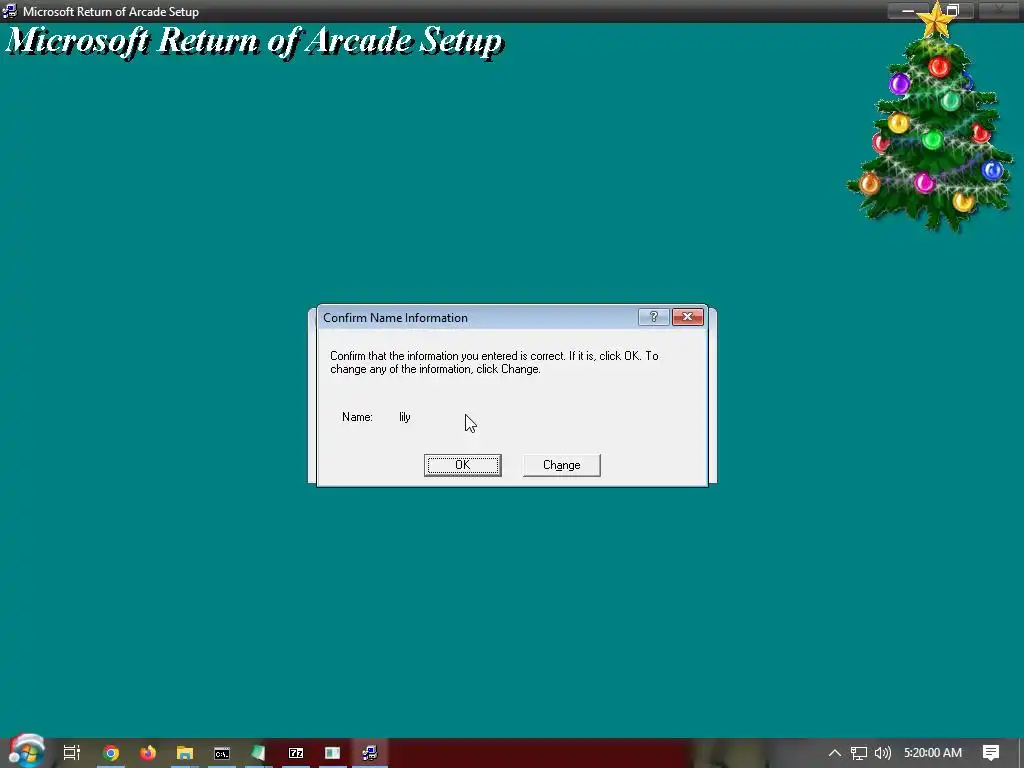
Task: Click the dialog instruction text paragraph
Action: pyautogui.click(x=494, y=362)
